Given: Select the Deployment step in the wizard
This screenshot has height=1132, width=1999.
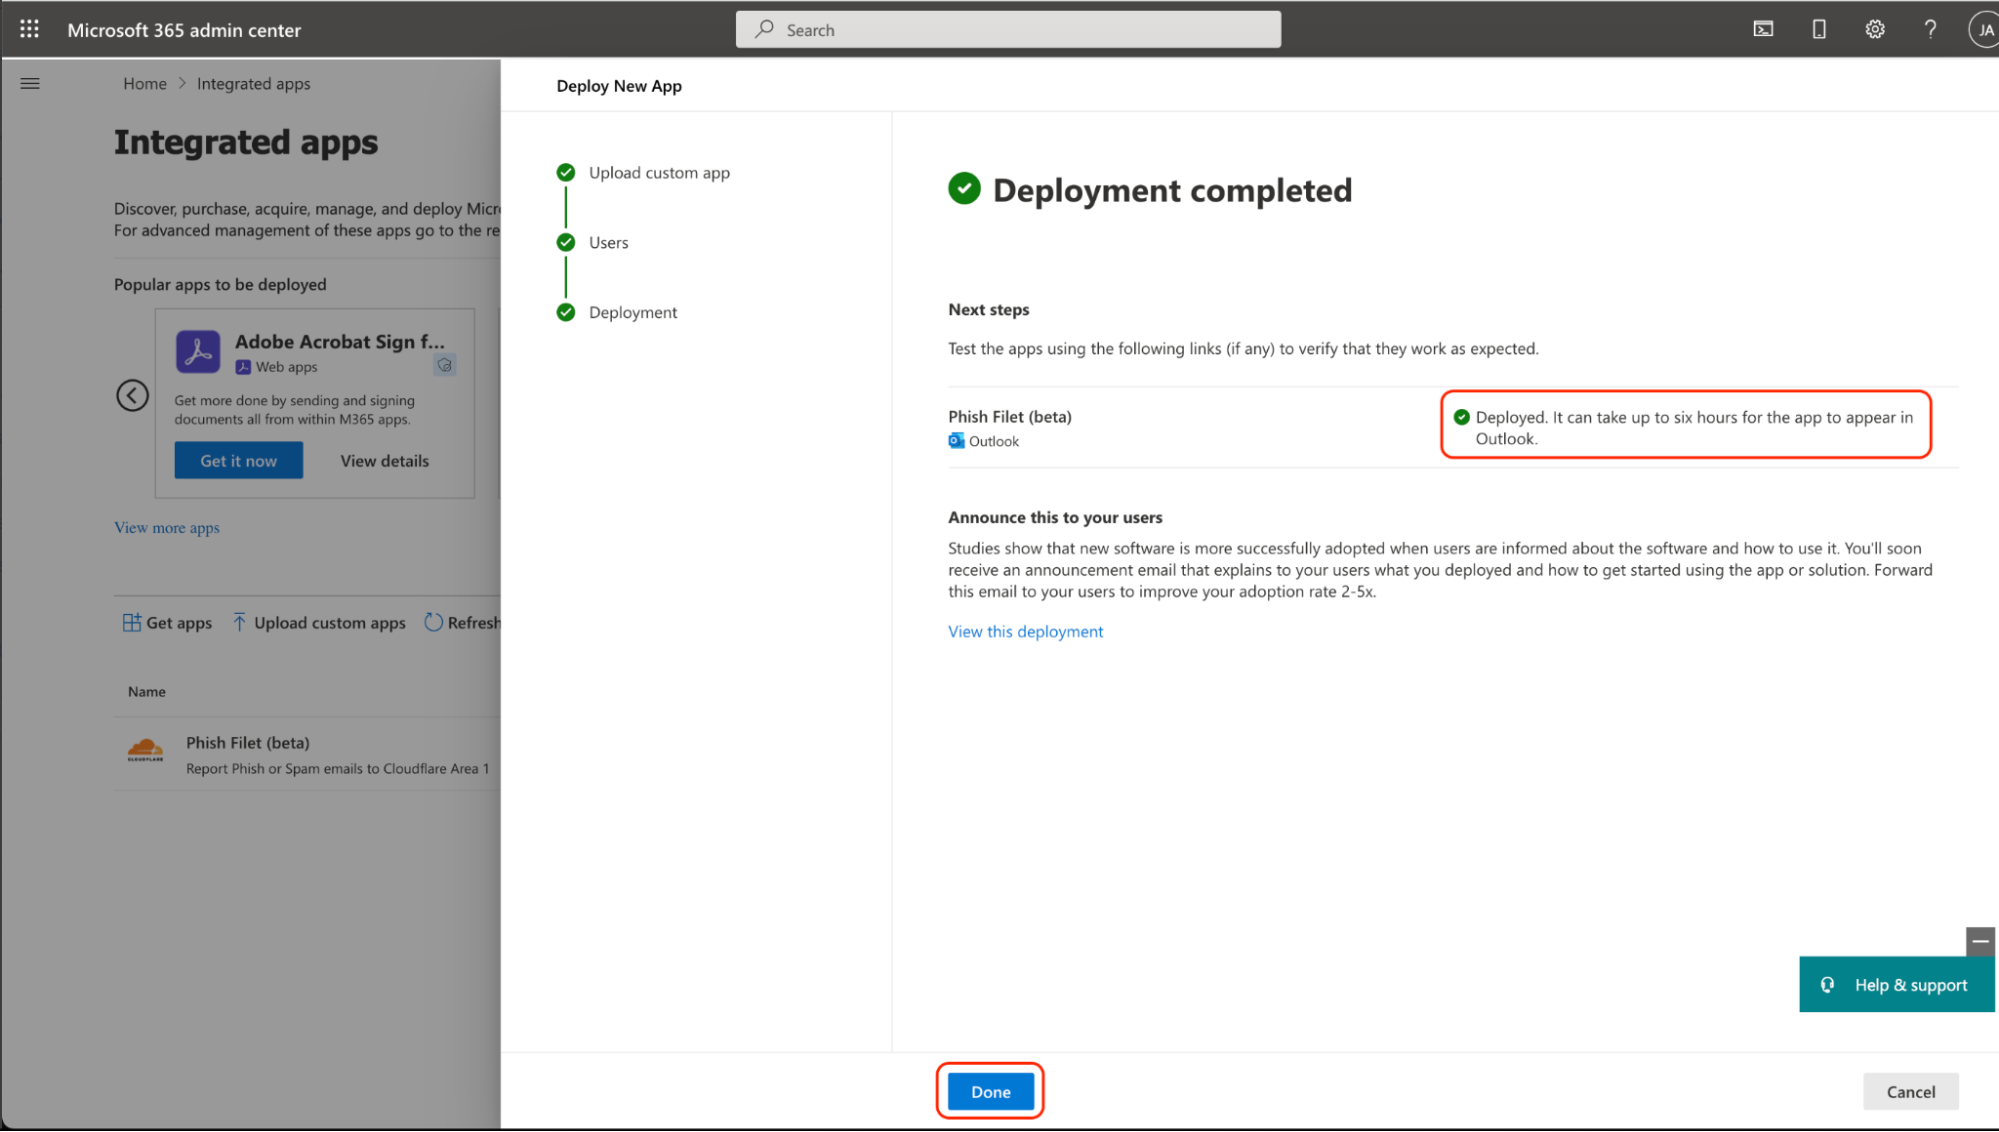Looking at the screenshot, I should click(x=633, y=312).
